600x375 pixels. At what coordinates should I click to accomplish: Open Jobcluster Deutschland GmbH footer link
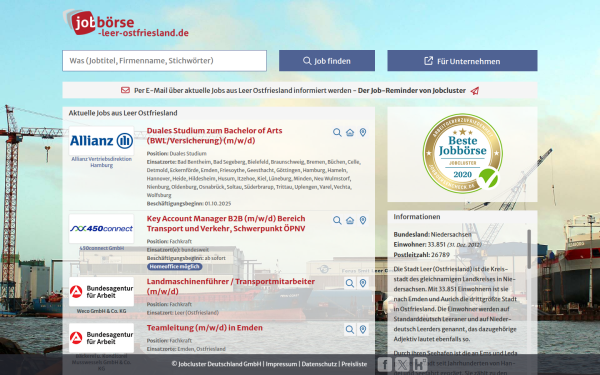(x=217, y=364)
